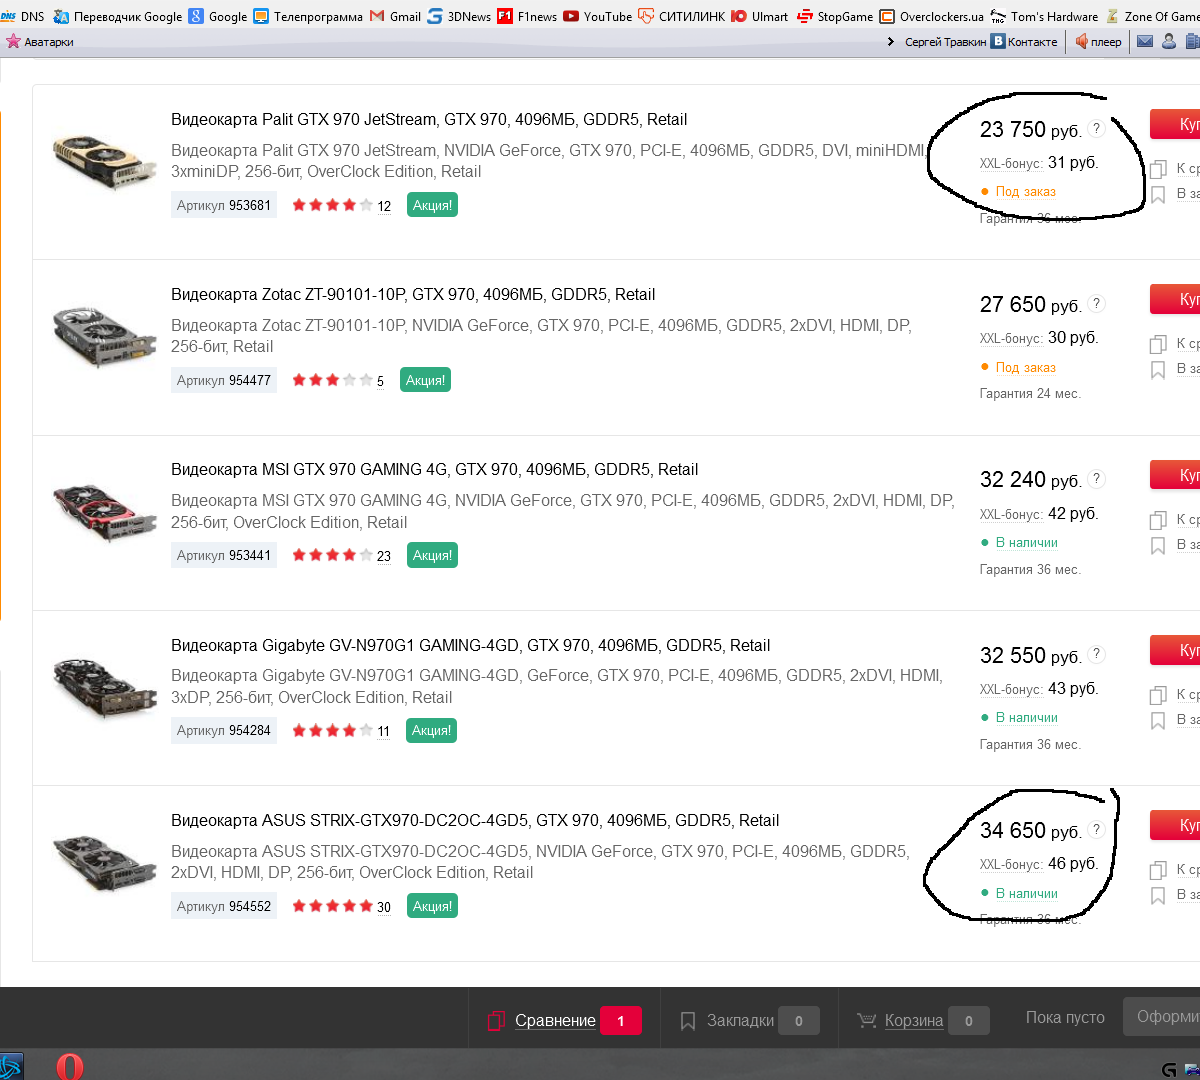Click the 32 550 руб. price
The image size is (1200, 1080).
pyautogui.click(x=1030, y=655)
